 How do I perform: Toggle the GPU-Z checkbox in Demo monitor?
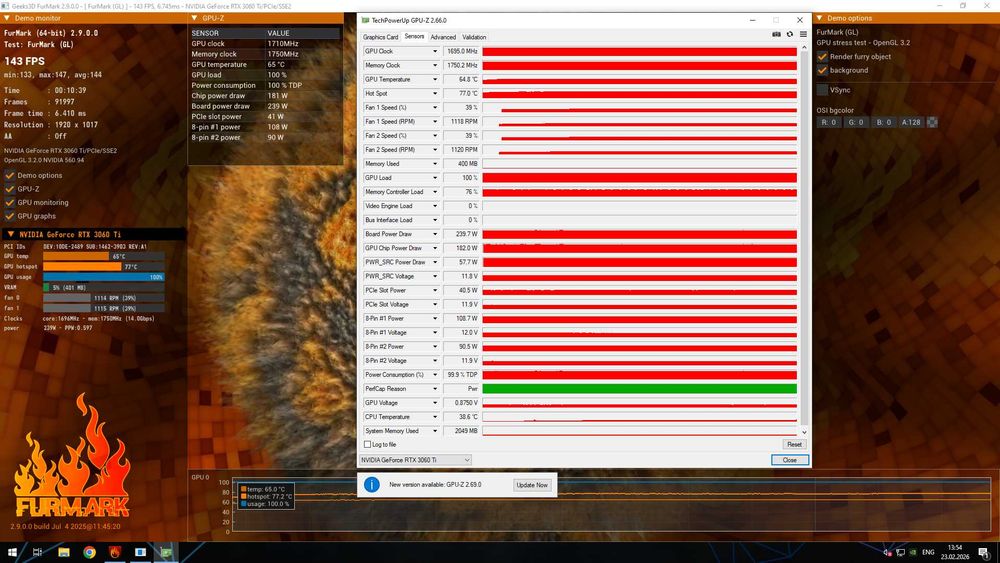10,189
